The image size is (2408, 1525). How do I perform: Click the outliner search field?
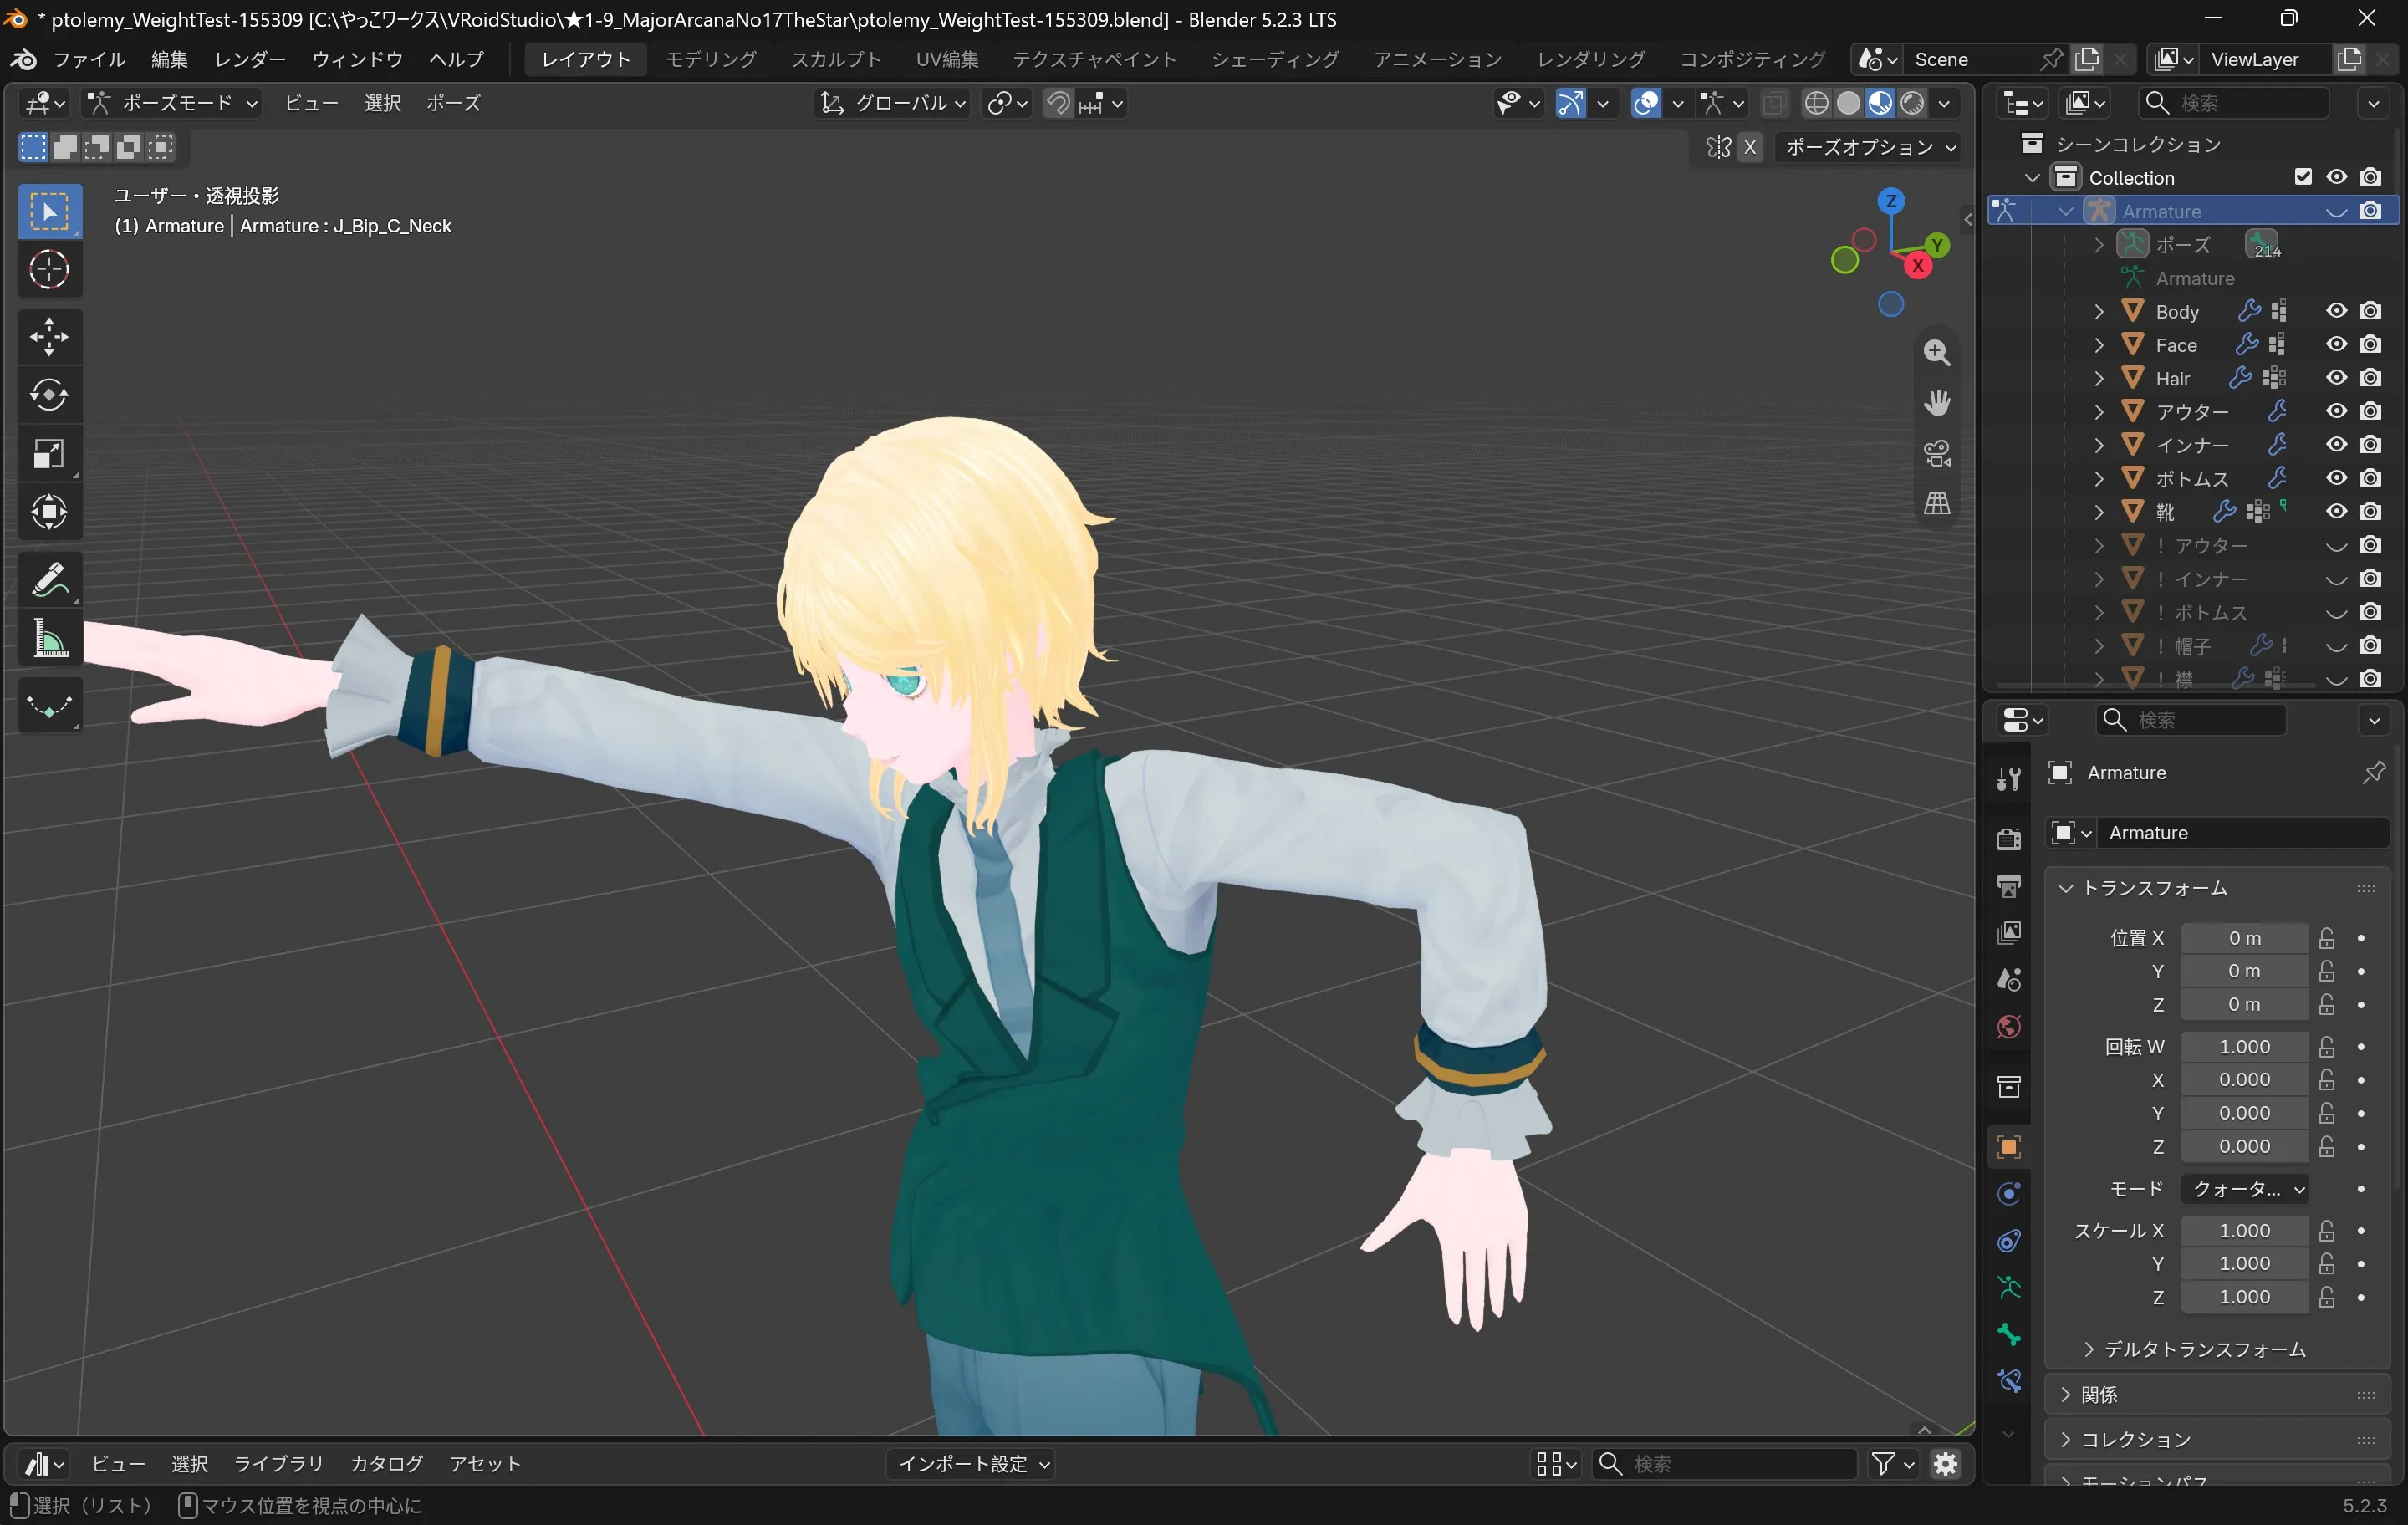point(2234,103)
